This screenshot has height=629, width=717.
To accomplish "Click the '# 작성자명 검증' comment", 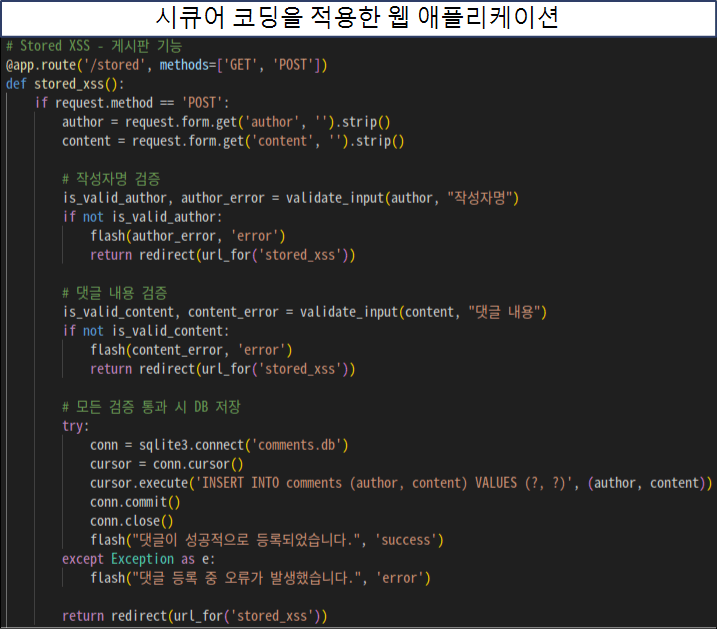I will [x=110, y=178].
